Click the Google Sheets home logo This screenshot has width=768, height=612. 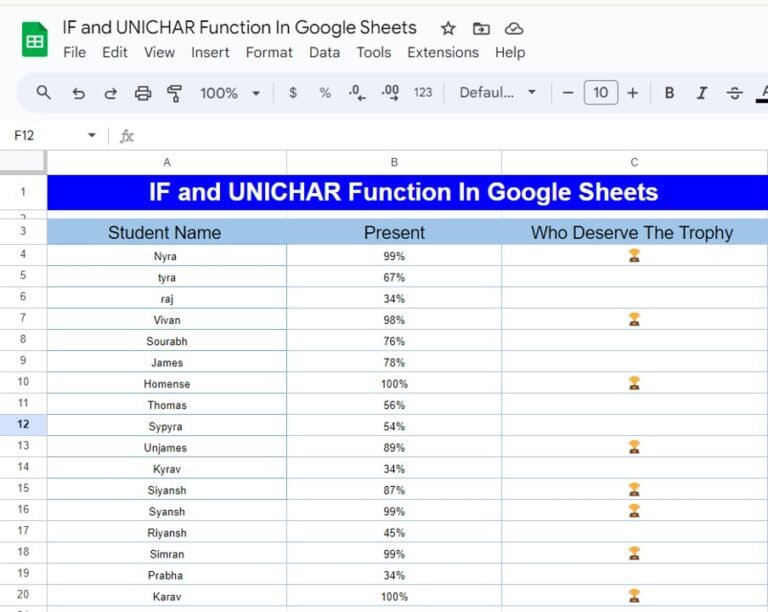tap(35, 40)
